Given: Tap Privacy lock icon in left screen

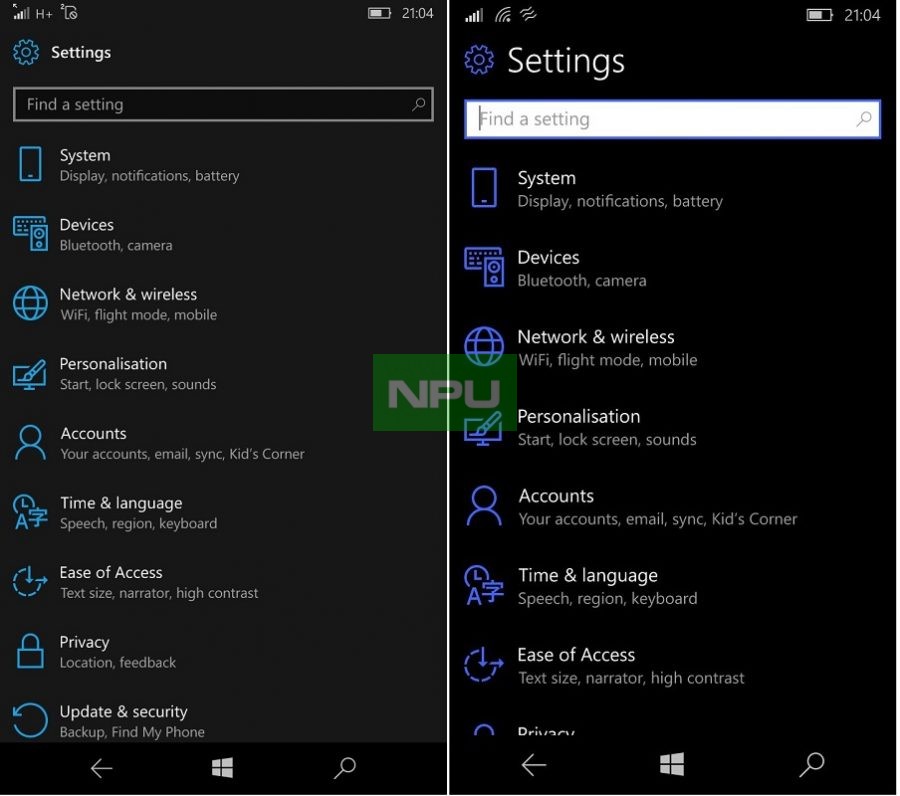Looking at the screenshot, I should 30,651.
